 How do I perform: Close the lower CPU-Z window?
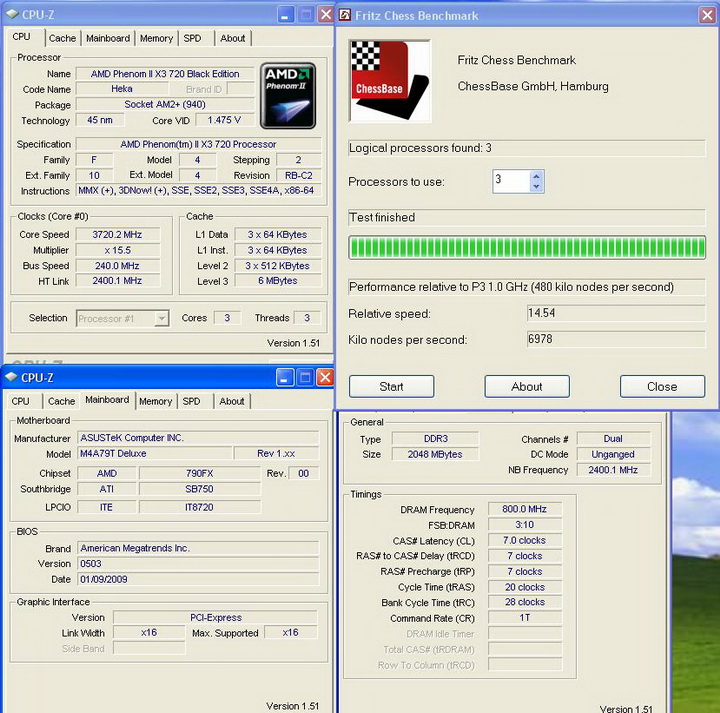point(325,378)
